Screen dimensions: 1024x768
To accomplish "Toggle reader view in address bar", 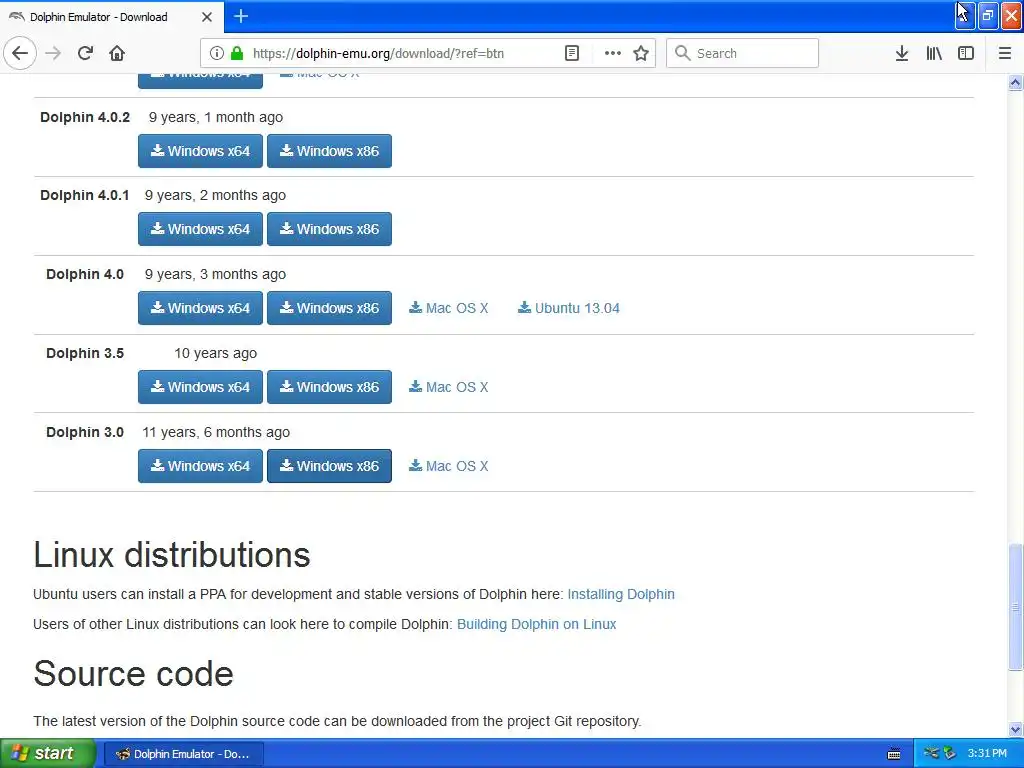I will pyautogui.click(x=572, y=54).
